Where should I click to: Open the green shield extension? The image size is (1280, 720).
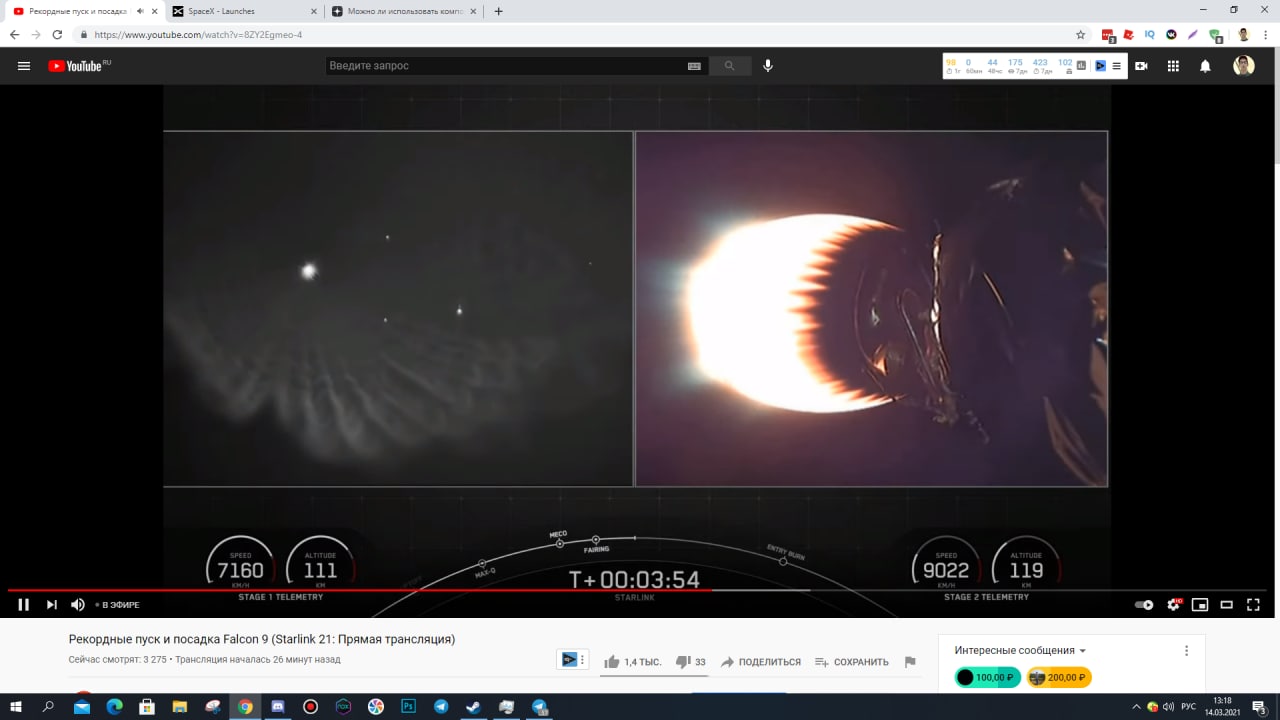[x=1215, y=34]
